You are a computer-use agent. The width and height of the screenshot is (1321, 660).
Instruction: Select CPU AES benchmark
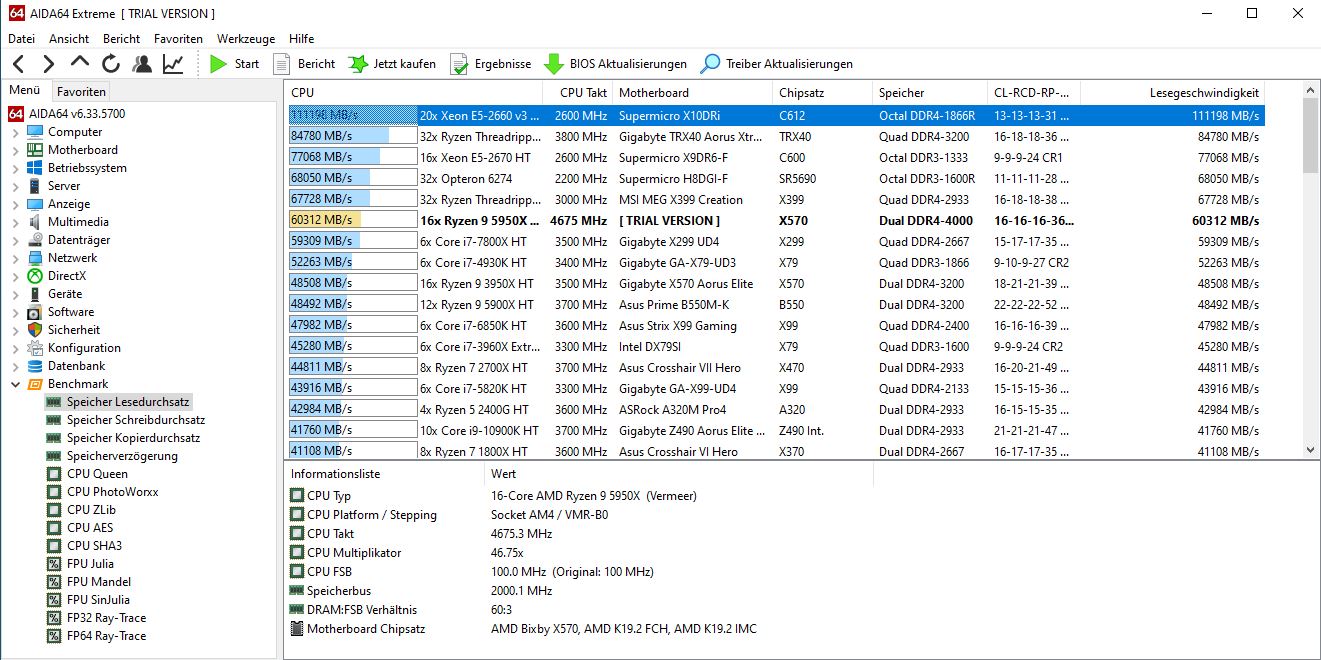[x=90, y=528]
